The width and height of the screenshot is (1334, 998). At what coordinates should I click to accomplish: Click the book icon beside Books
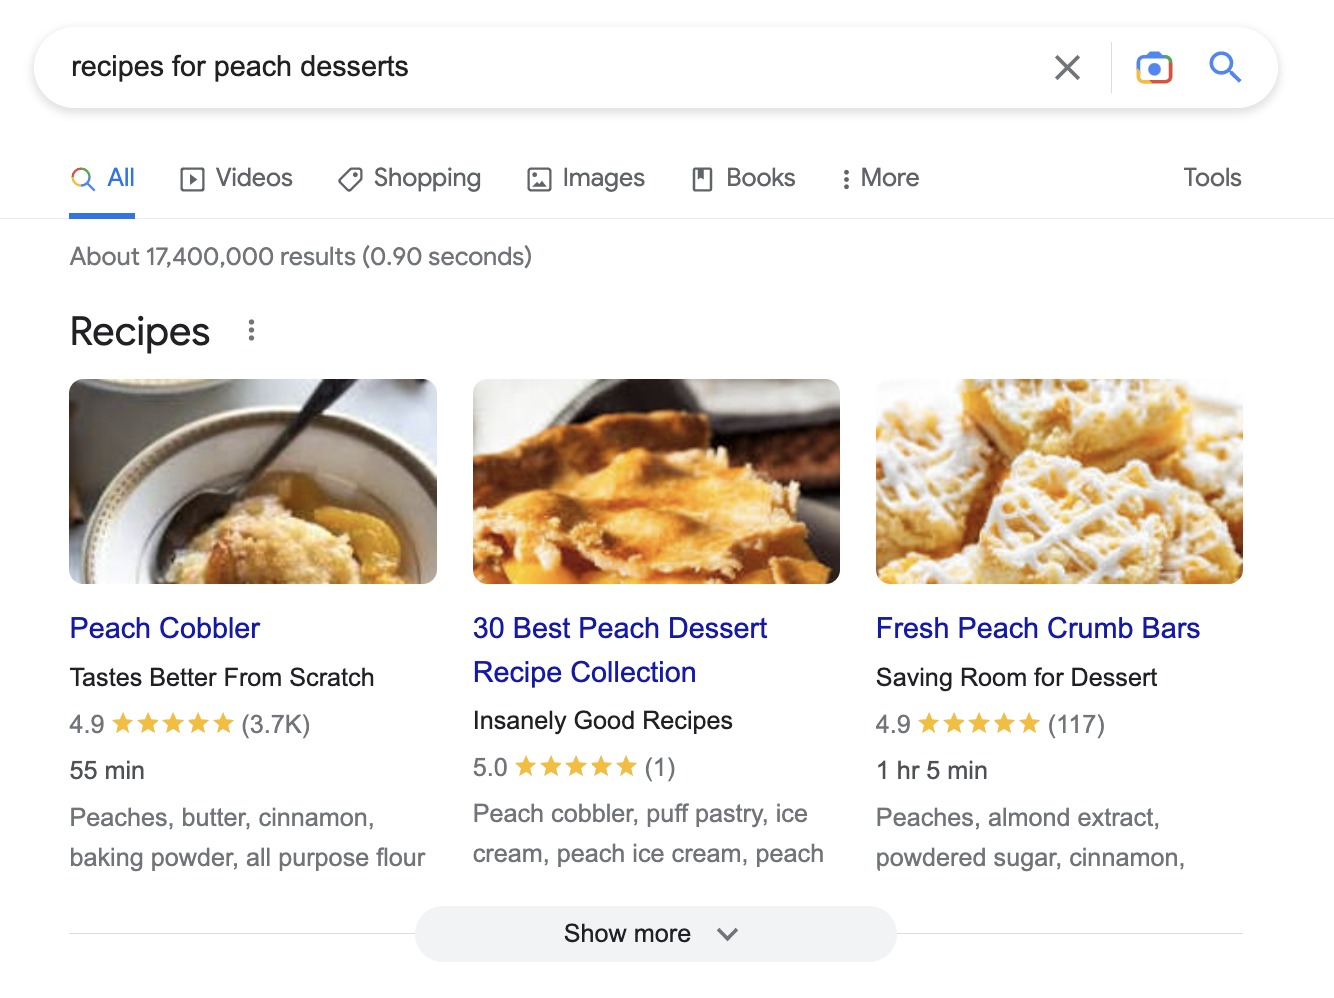pyautogui.click(x=702, y=178)
